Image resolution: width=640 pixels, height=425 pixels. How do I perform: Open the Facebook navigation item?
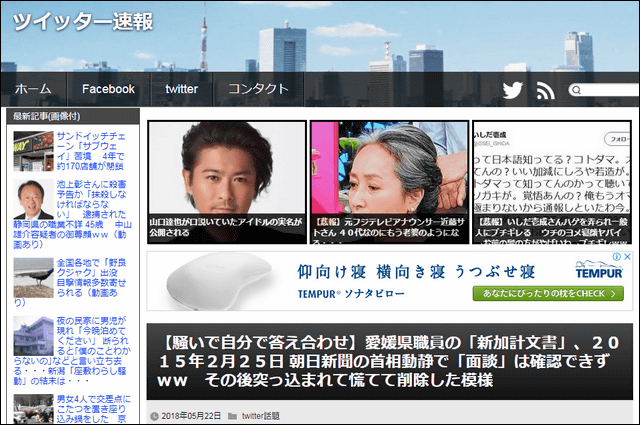[x=108, y=89]
